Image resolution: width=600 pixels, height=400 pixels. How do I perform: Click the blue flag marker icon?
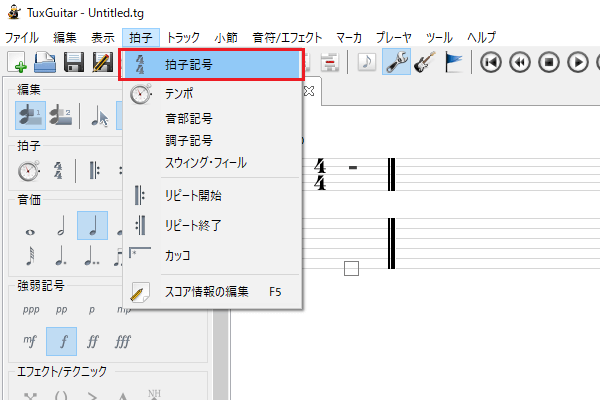(x=453, y=63)
